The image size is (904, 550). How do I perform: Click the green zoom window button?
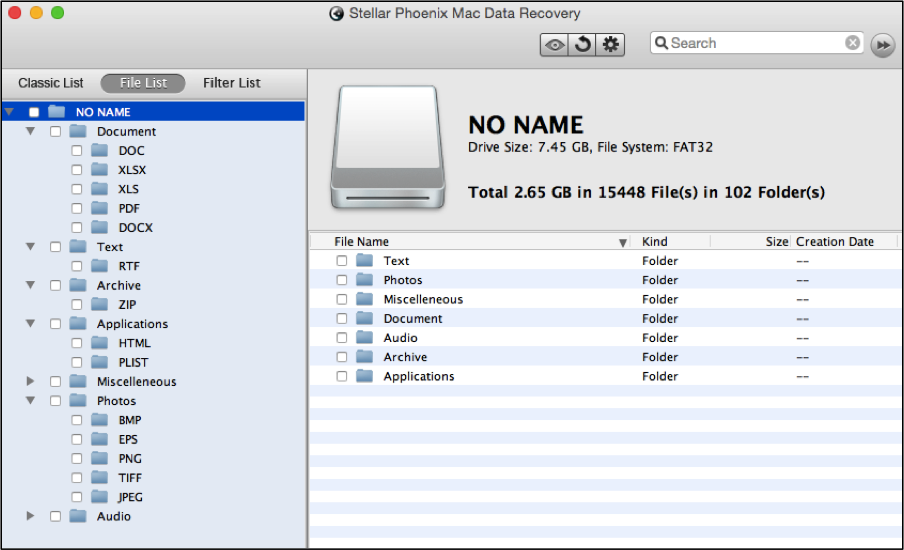[57, 12]
